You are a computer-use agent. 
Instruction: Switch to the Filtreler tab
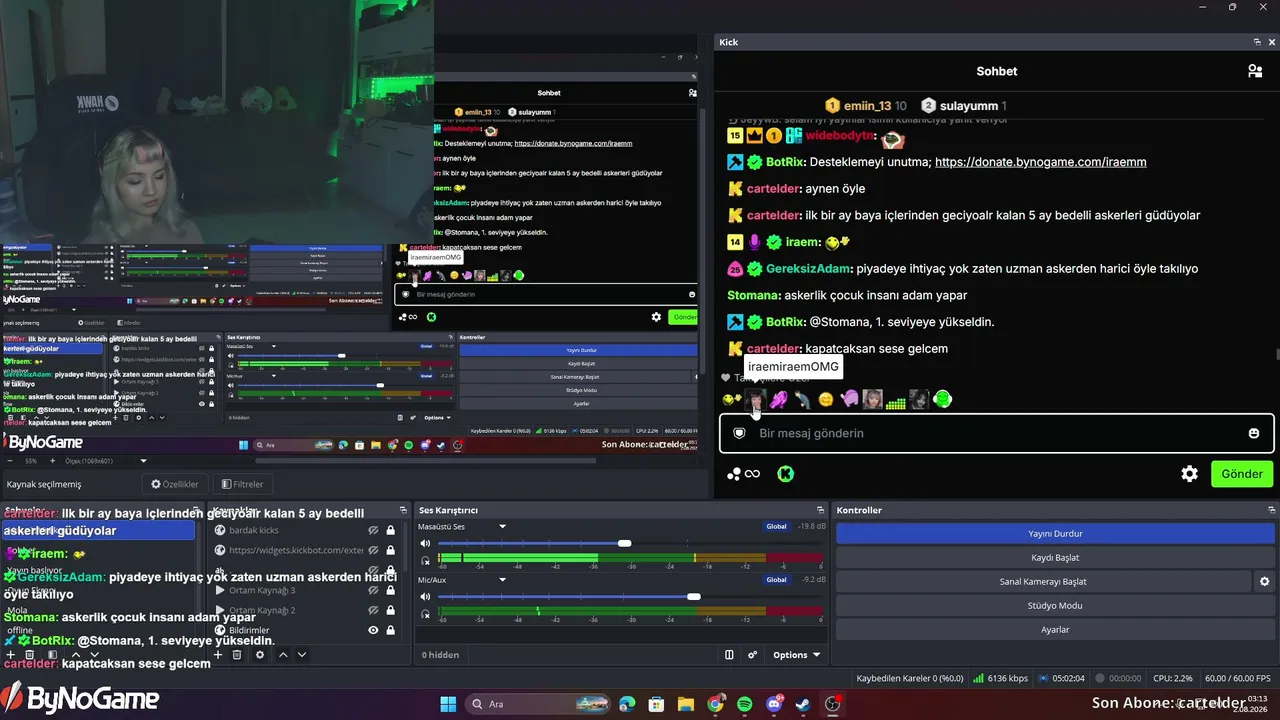point(243,484)
